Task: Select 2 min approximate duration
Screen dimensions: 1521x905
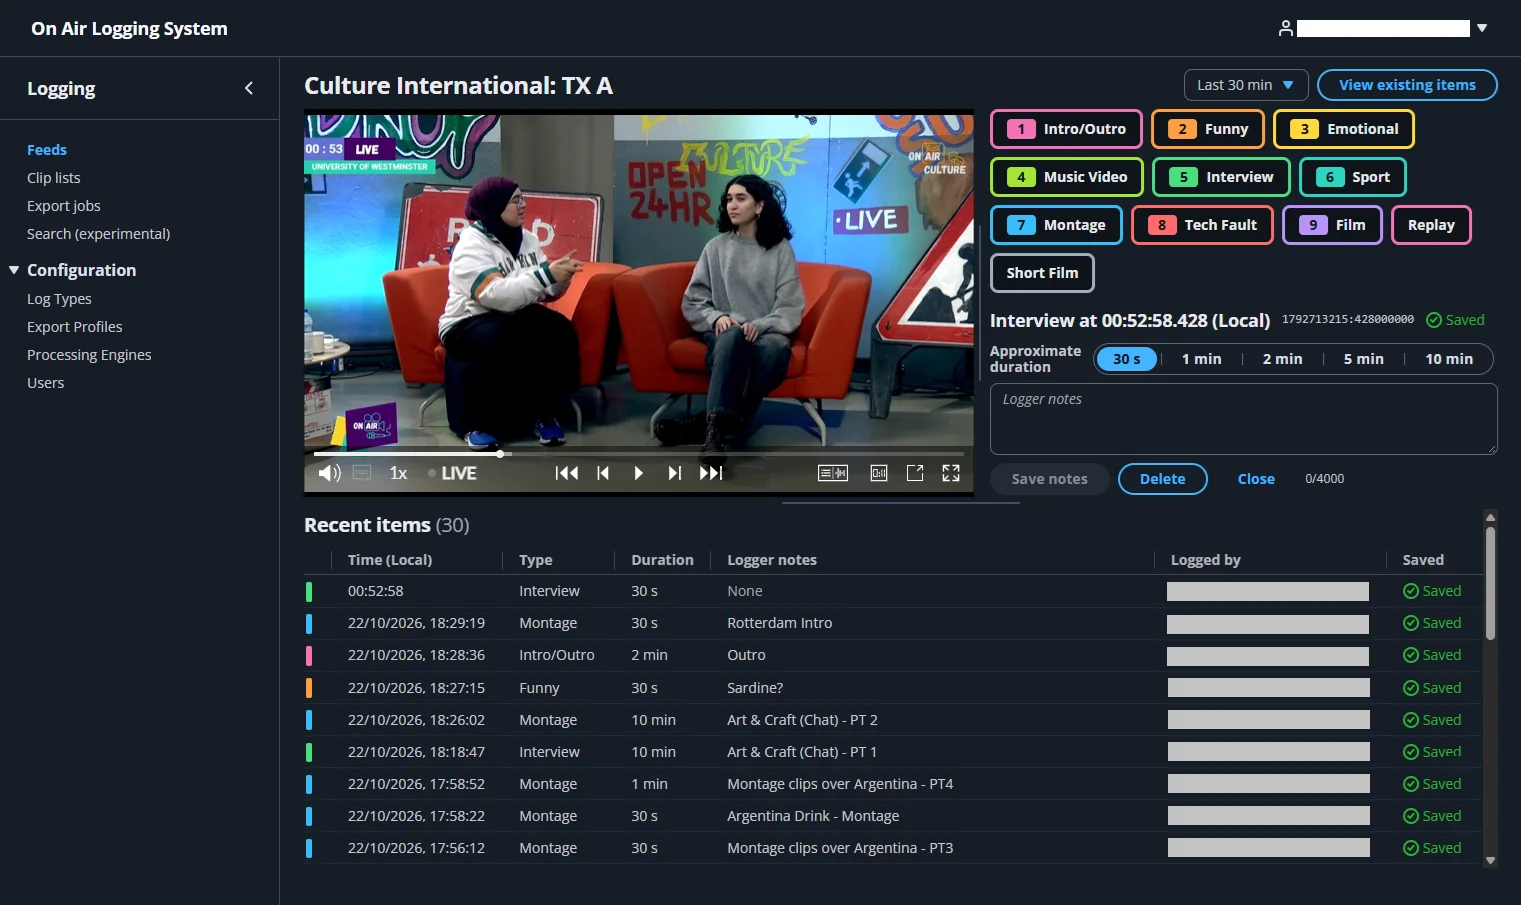Action: (1282, 359)
